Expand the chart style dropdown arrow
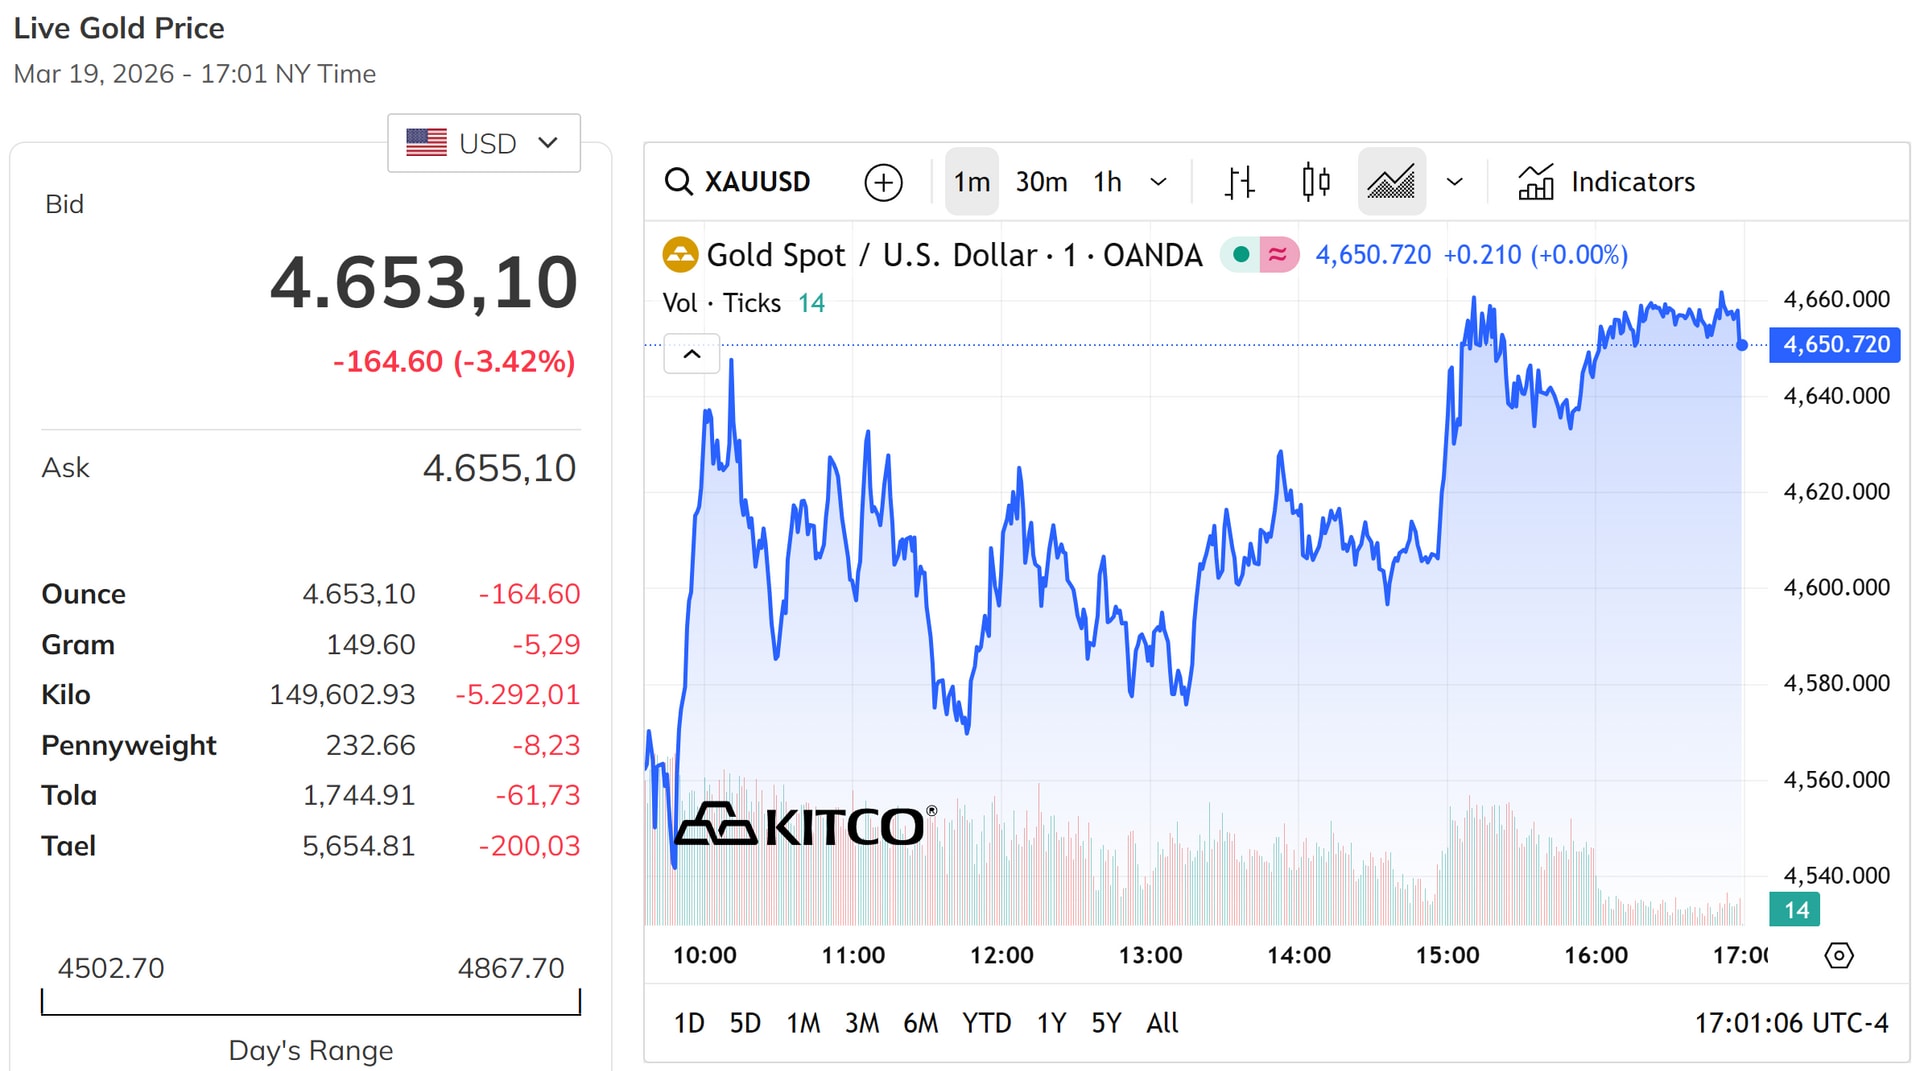 point(1454,182)
